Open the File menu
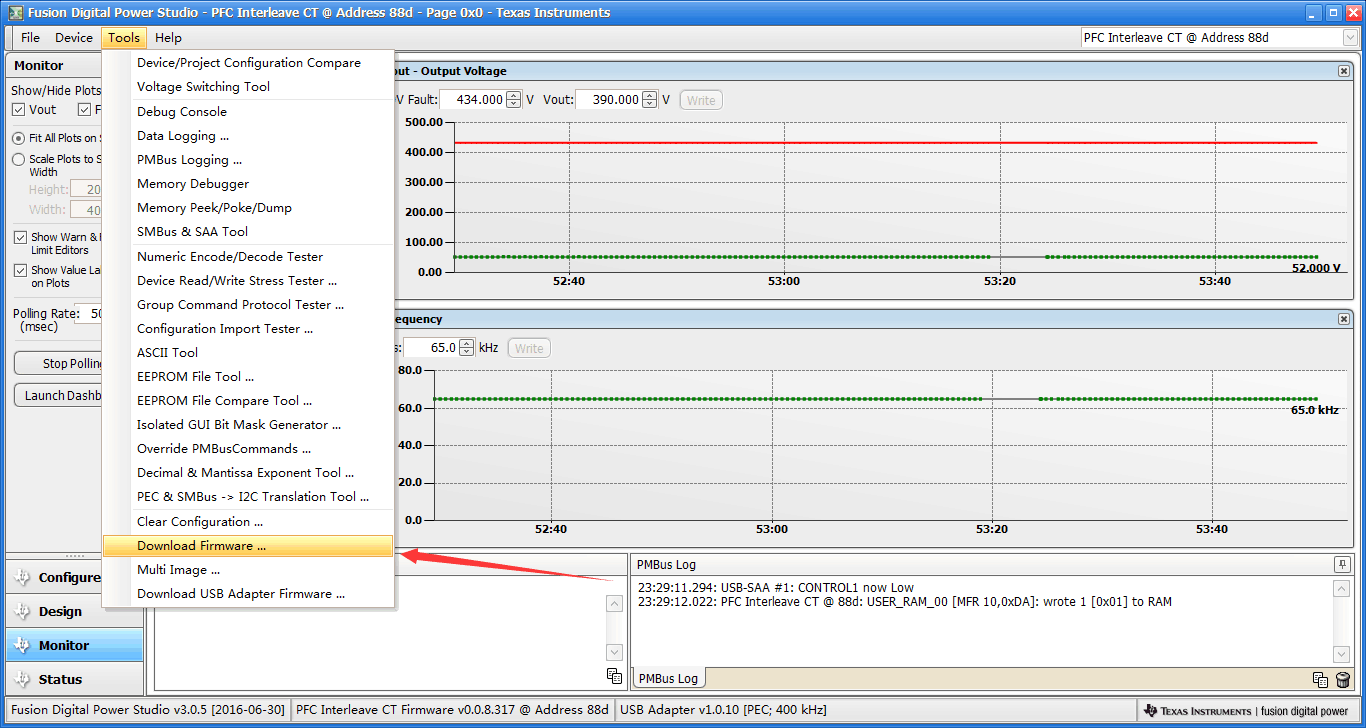Screen dimensions: 1366x728 (30, 38)
